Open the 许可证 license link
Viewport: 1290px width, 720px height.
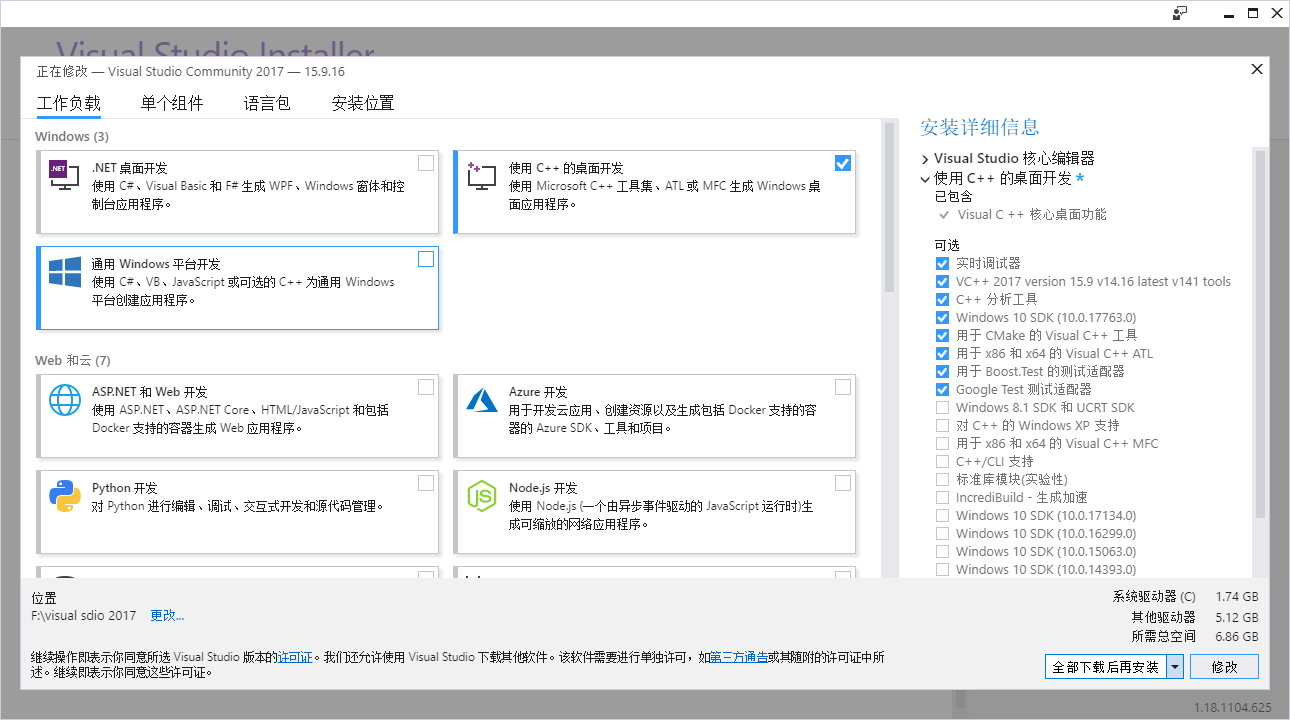coord(295,657)
